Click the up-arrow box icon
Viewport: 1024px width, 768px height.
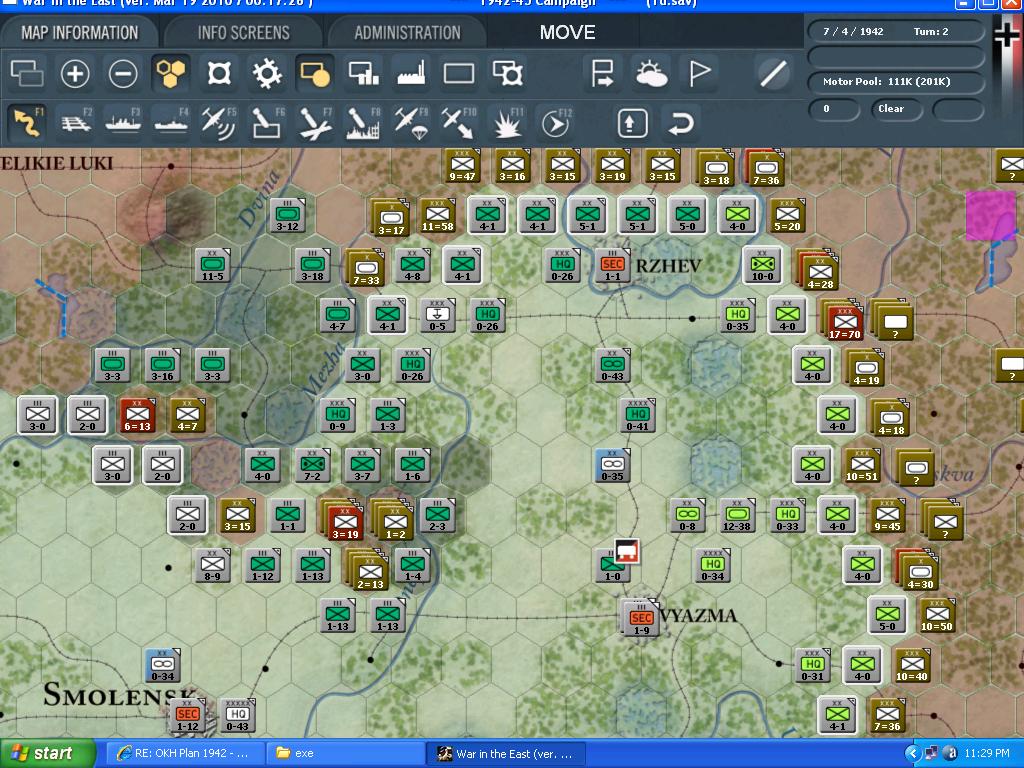coord(631,122)
